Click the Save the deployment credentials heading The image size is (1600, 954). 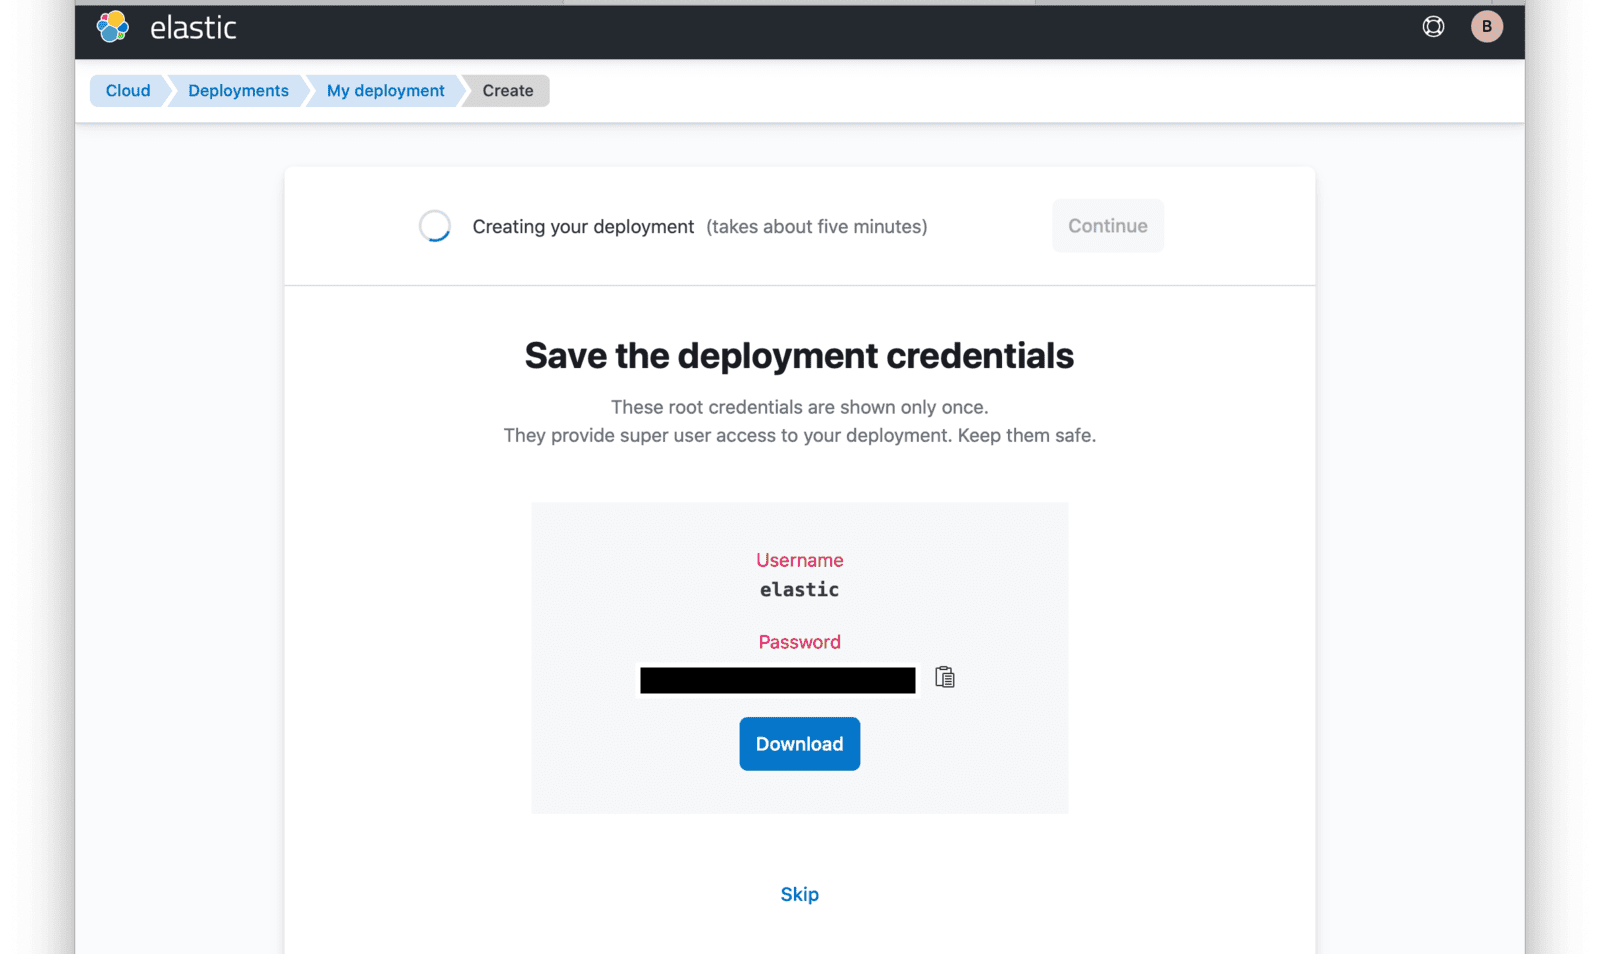click(799, 356)
